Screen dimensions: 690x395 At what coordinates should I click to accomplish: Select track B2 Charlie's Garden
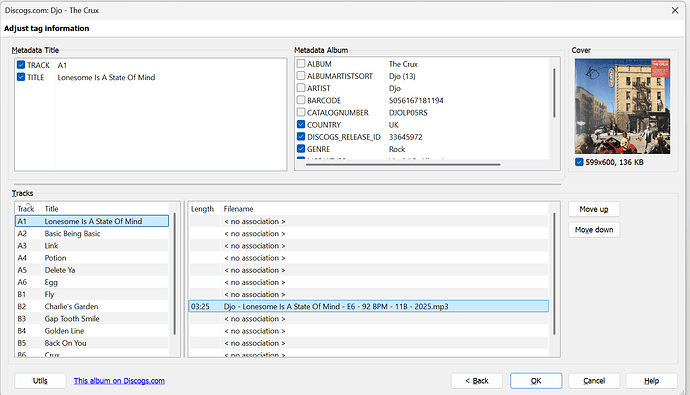92,307
